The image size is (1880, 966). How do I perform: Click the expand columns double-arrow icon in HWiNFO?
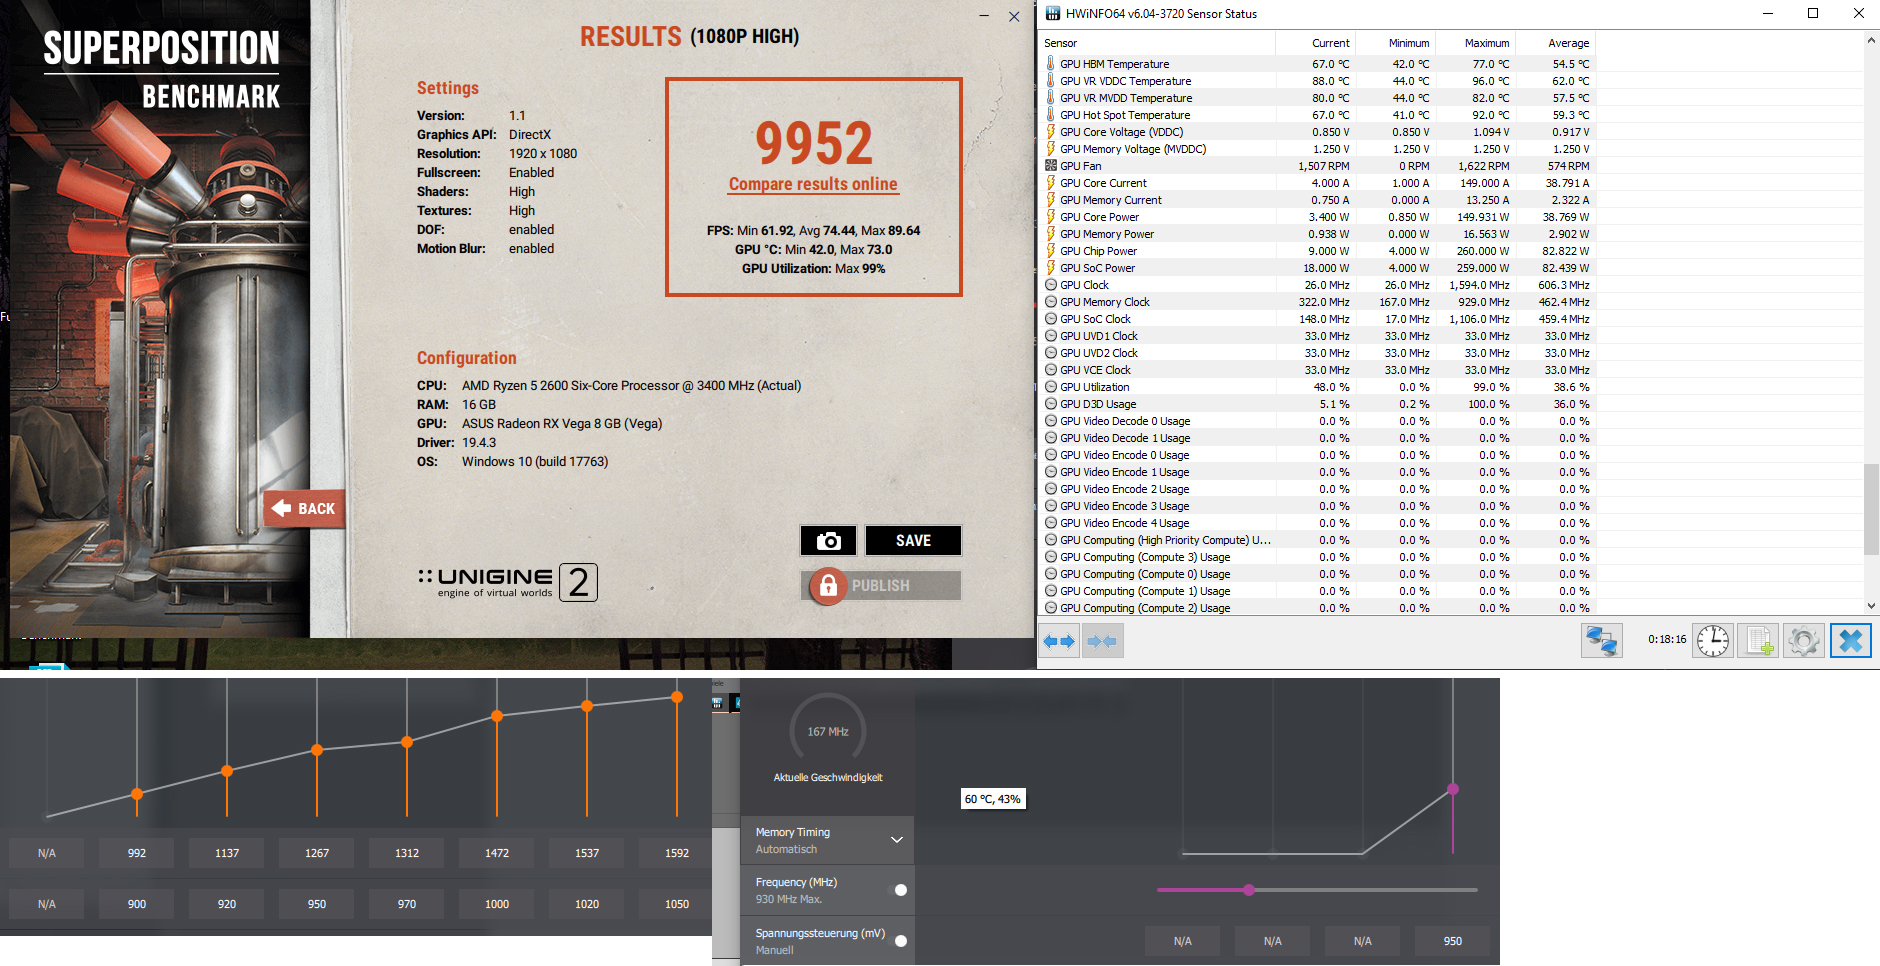point(1058,641)
